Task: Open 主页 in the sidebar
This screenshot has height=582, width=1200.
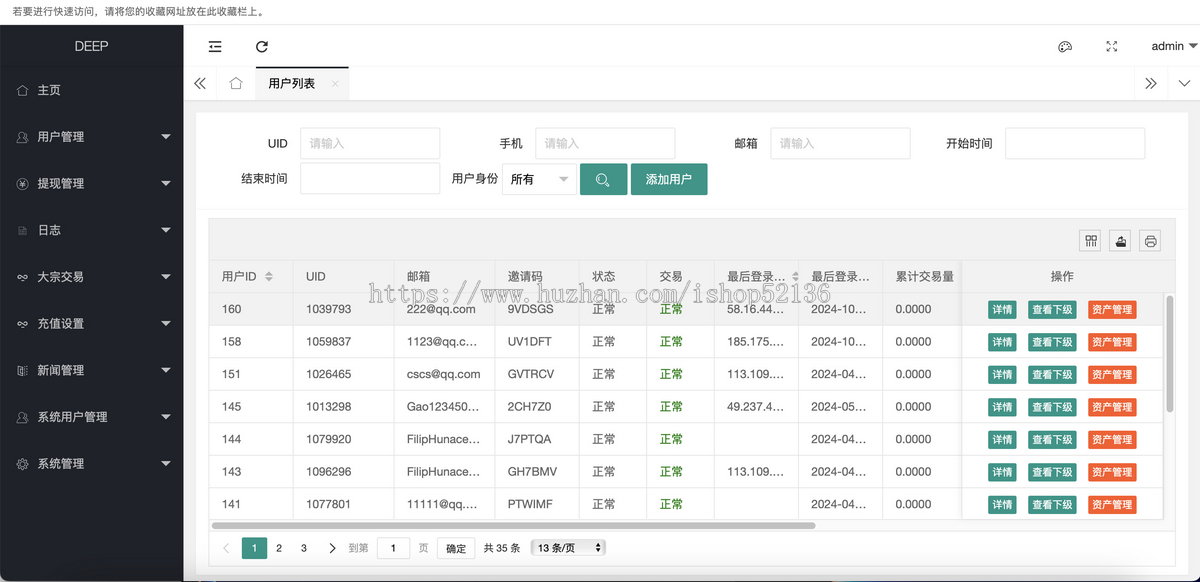Action: (92, 90)
